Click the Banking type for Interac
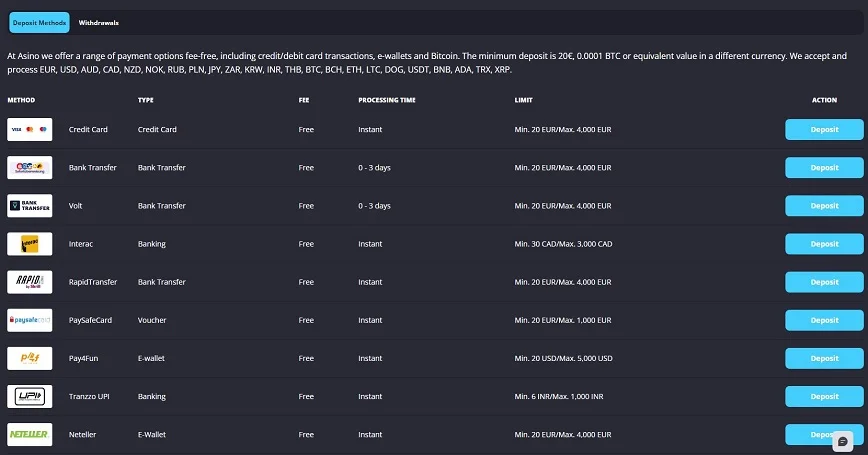Image resolution: width=868 pixels, height=455 pixels. point(152,244)
